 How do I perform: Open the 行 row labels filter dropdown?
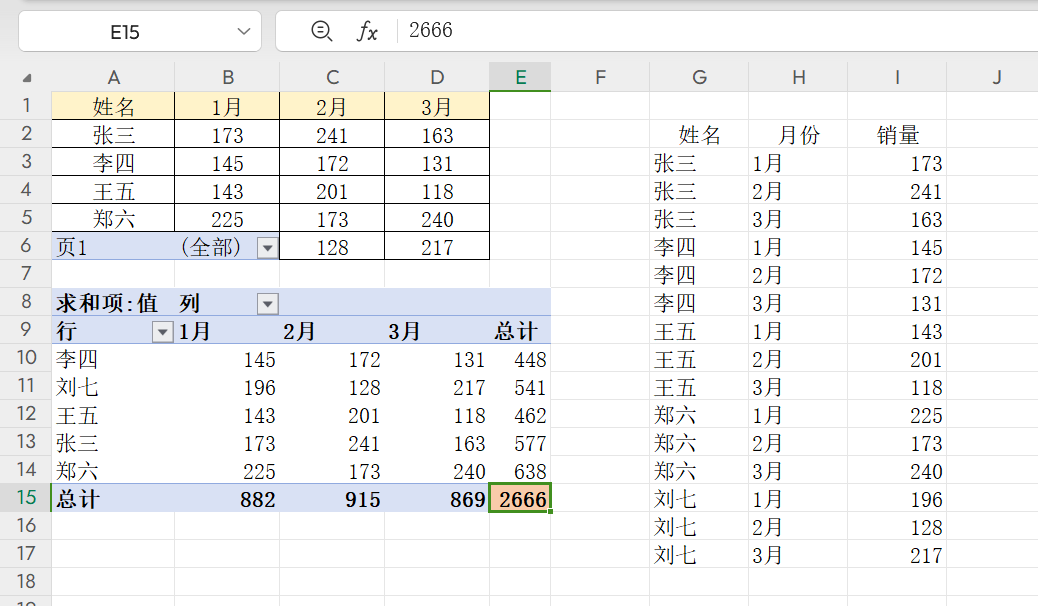(x=161, y=331)
